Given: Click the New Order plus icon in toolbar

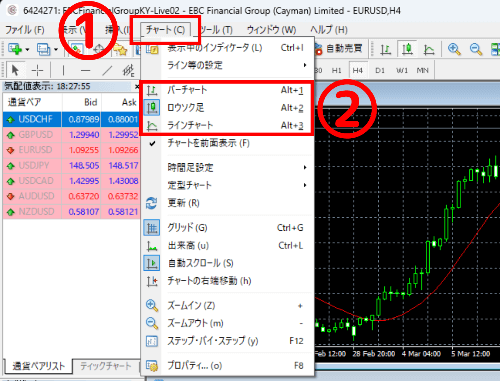Looking at the screenshot, I should point(14,50).
